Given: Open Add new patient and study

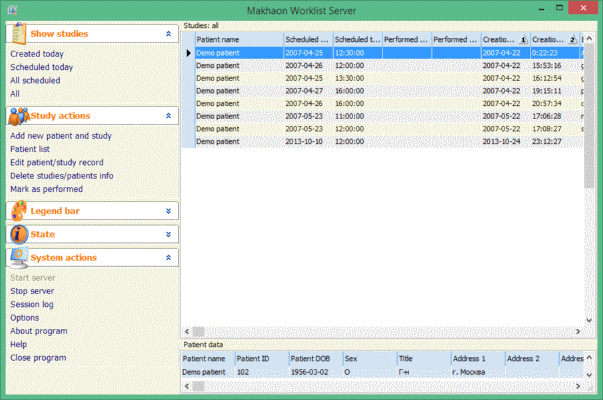Looking at the screenshot, I should 61,136.
